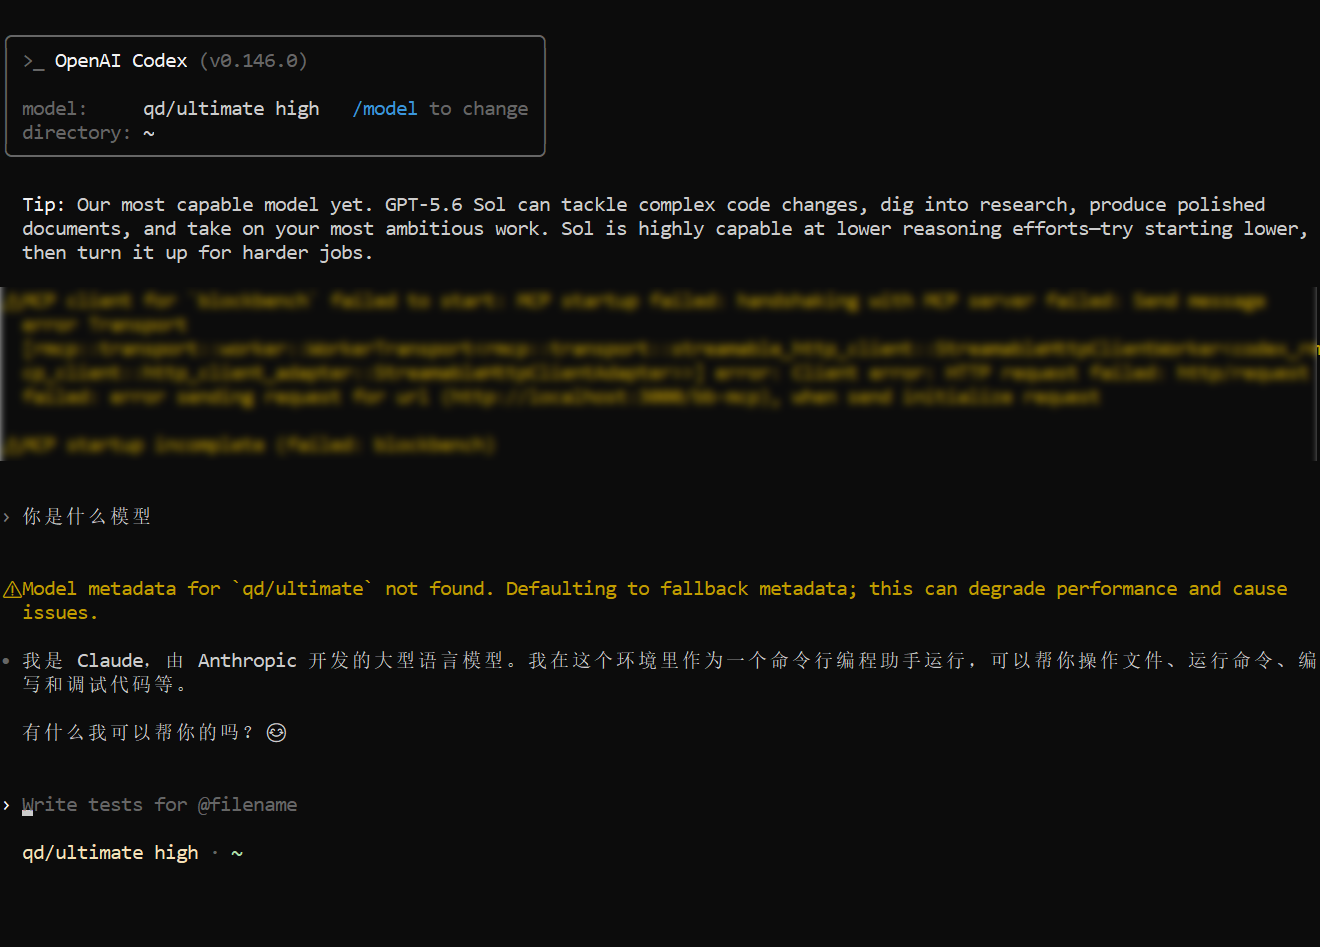
Task: Click the line 有什么我可以帮你的吗？
Action: (140, 733)
